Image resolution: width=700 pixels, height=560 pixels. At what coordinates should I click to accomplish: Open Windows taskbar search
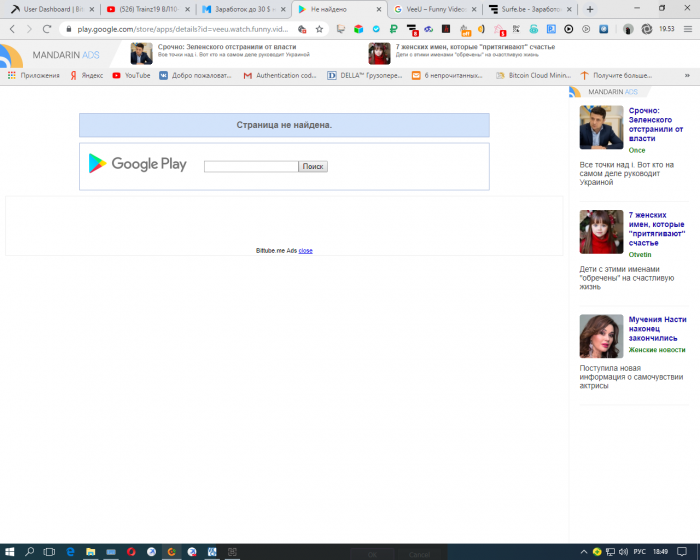pos(29,552)
